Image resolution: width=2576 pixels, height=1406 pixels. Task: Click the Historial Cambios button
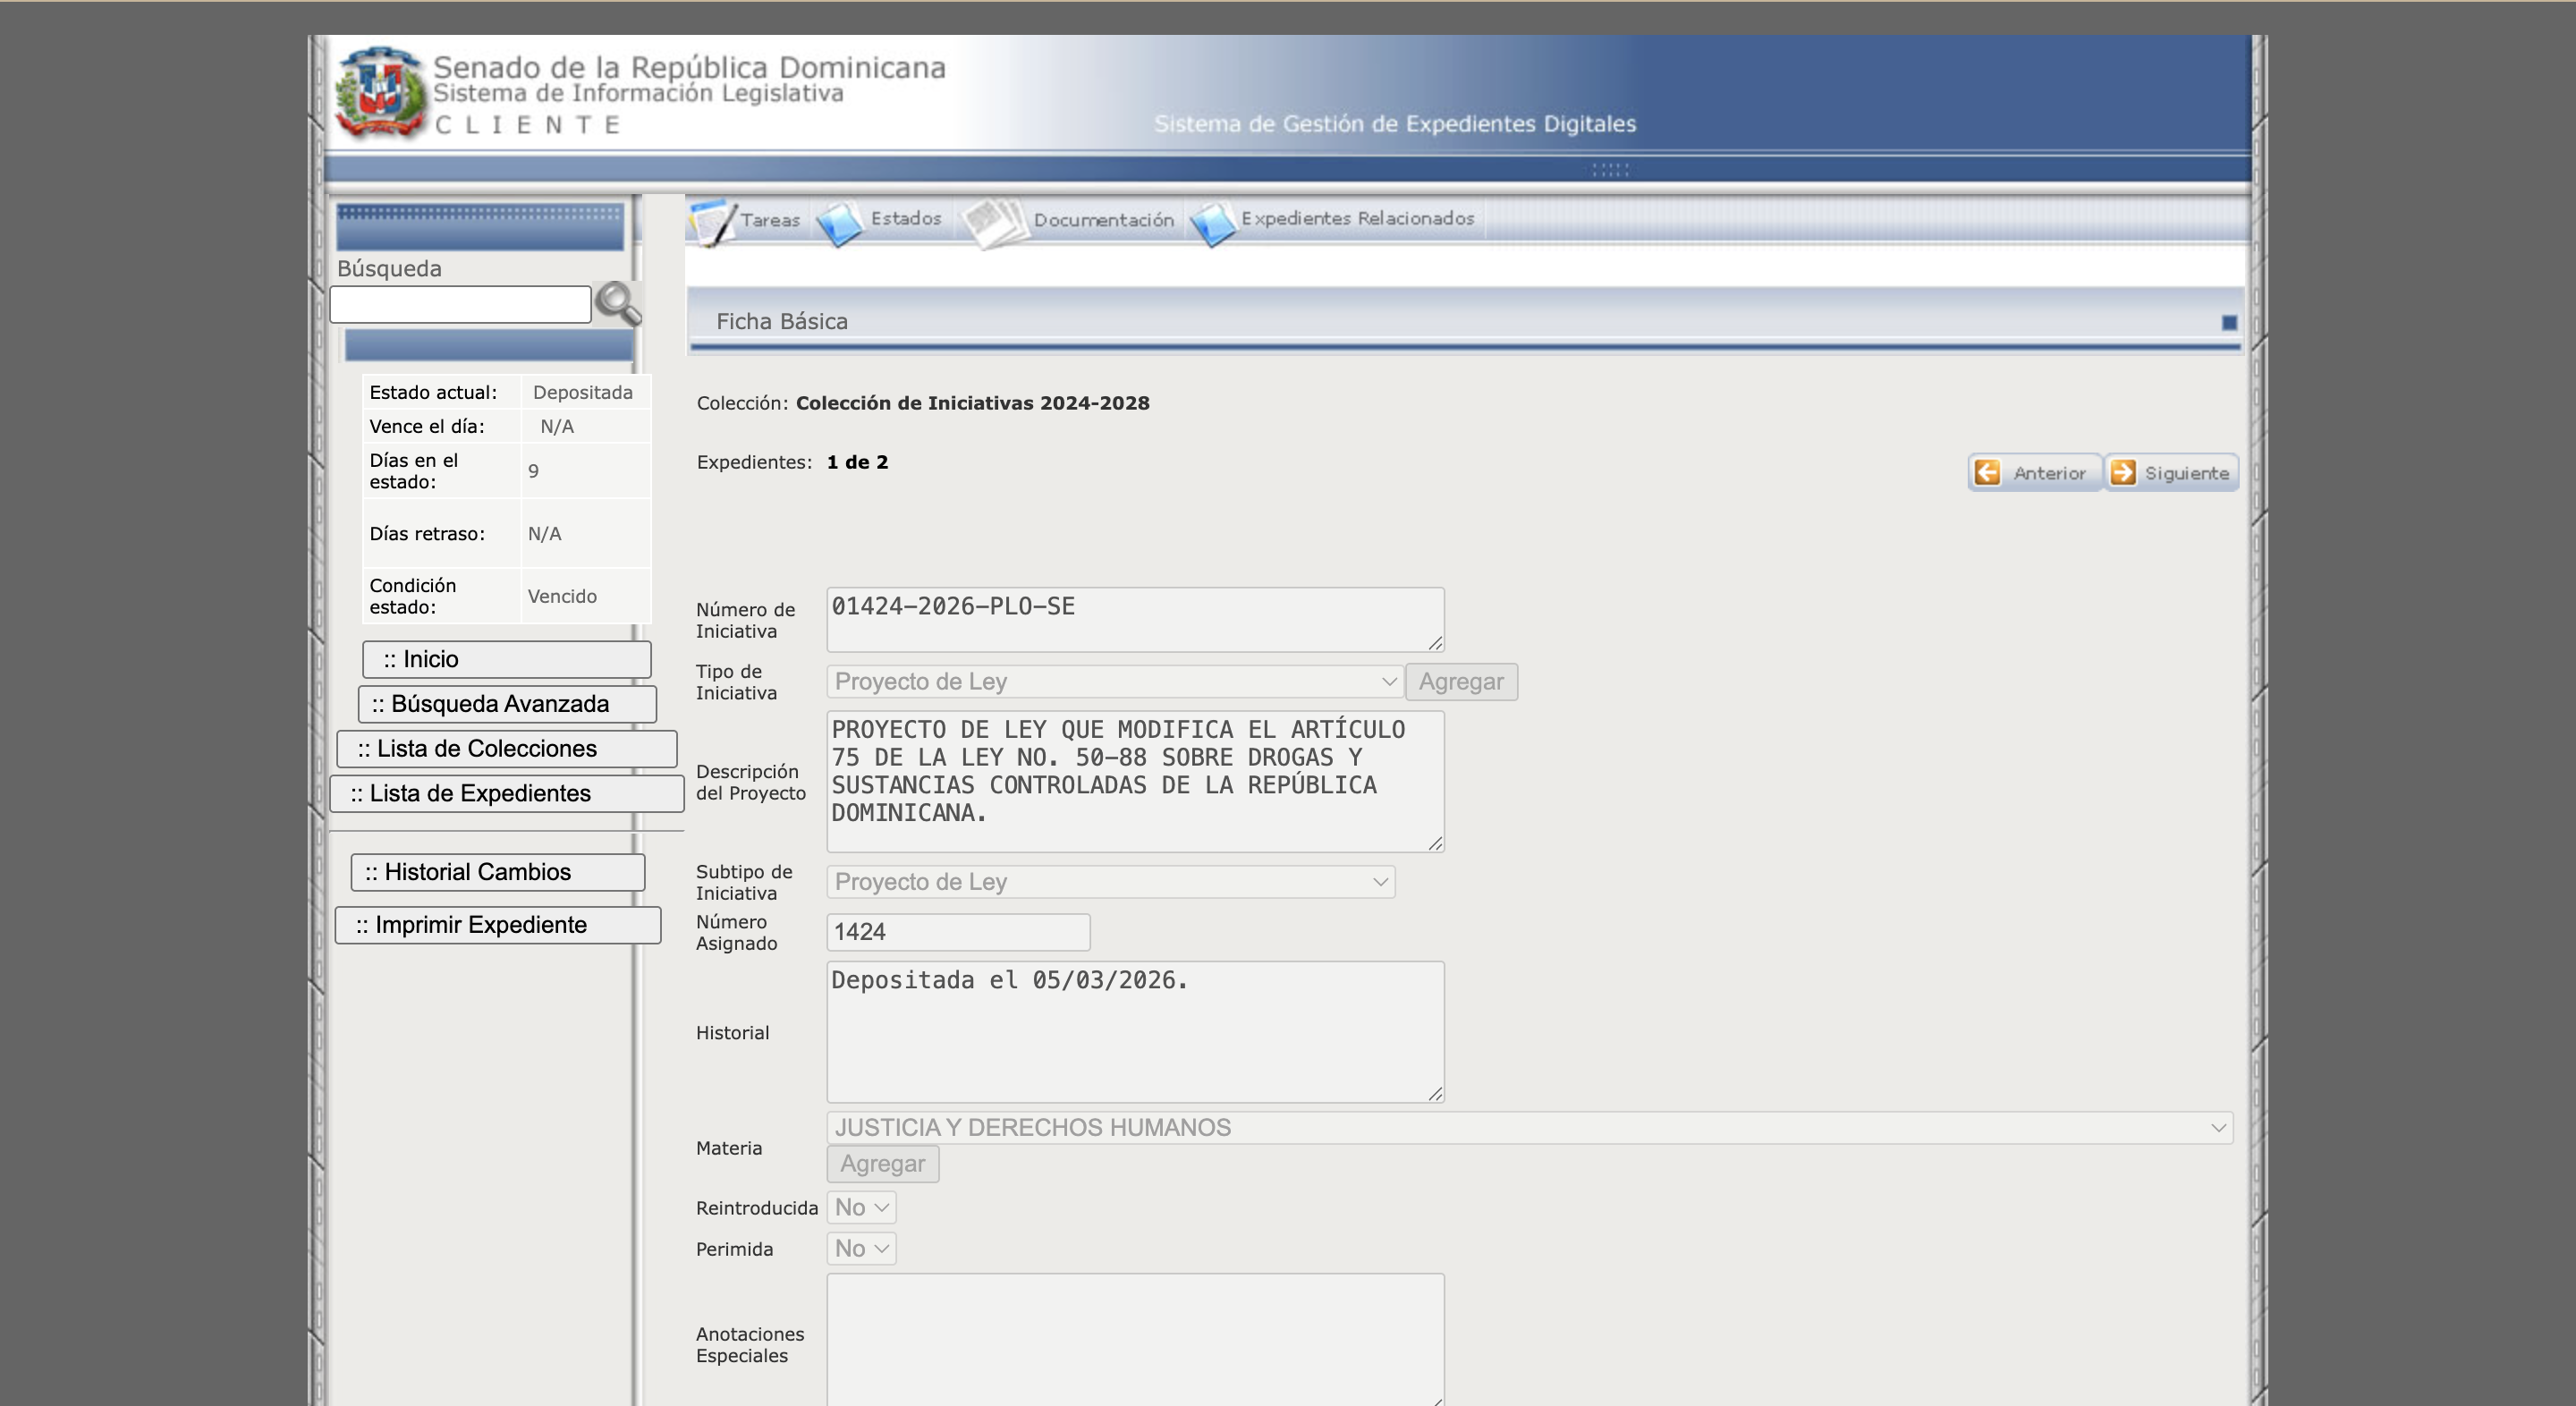coord(497,872)
